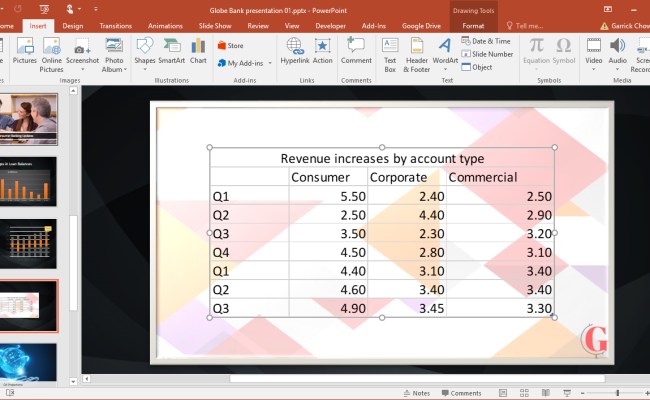650x400 pixels.
Task: Open the Review tab
Action: click(x=258, y=26)
